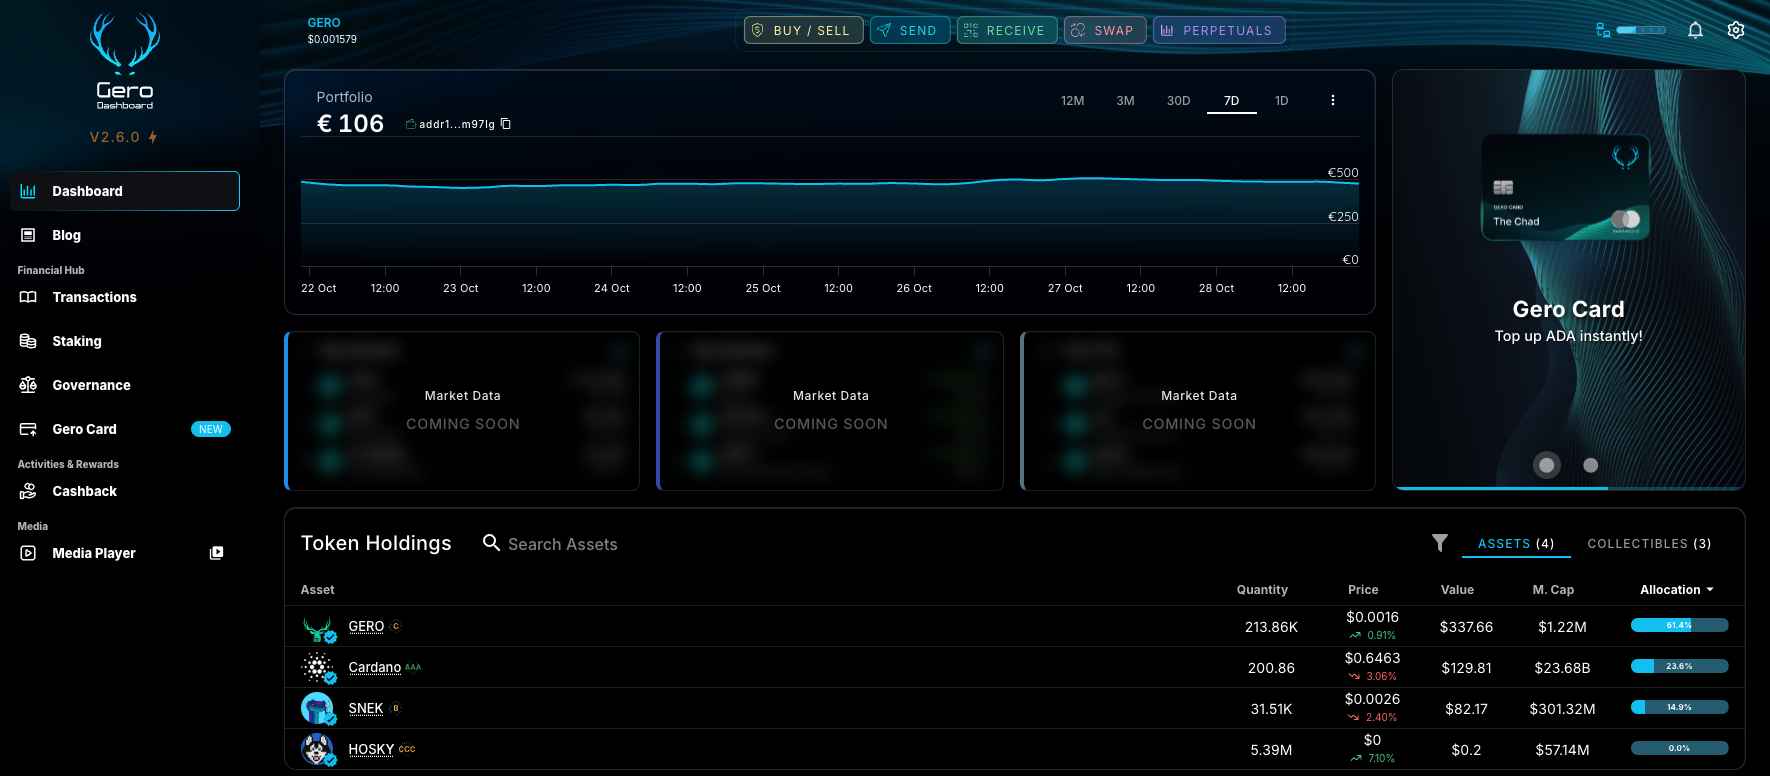Open Gero Card menu item
This screenshot has width=1770, height=776.
point(125,429)
